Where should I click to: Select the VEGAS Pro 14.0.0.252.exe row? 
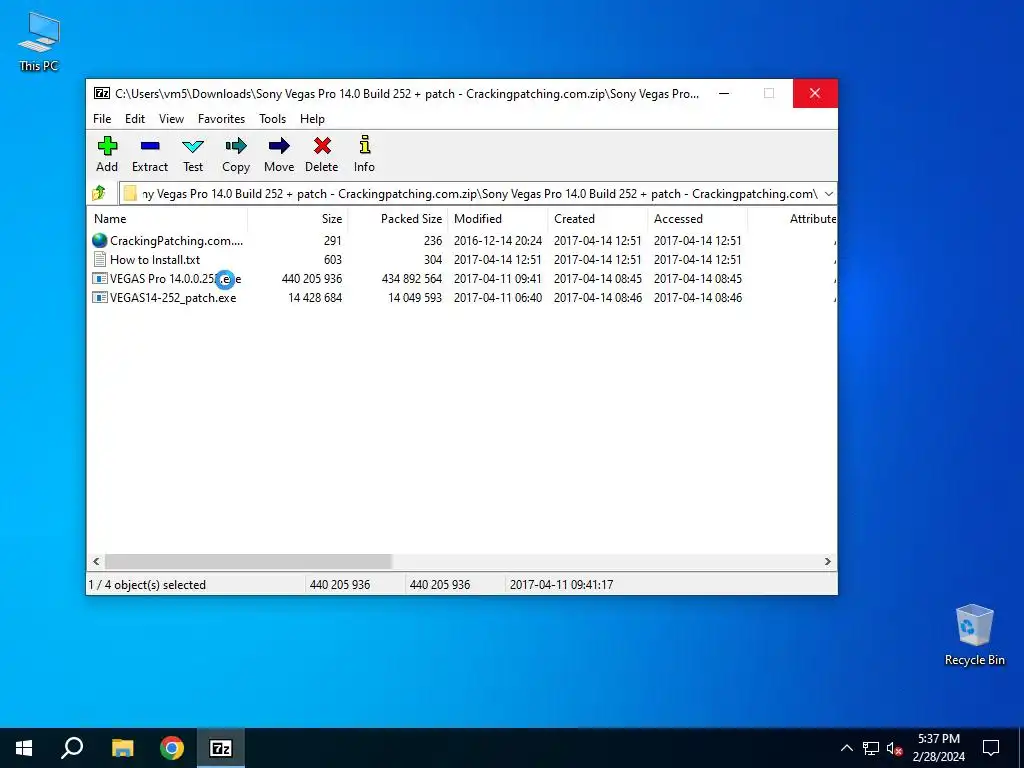pyautogui.click(x=462, y=279)
